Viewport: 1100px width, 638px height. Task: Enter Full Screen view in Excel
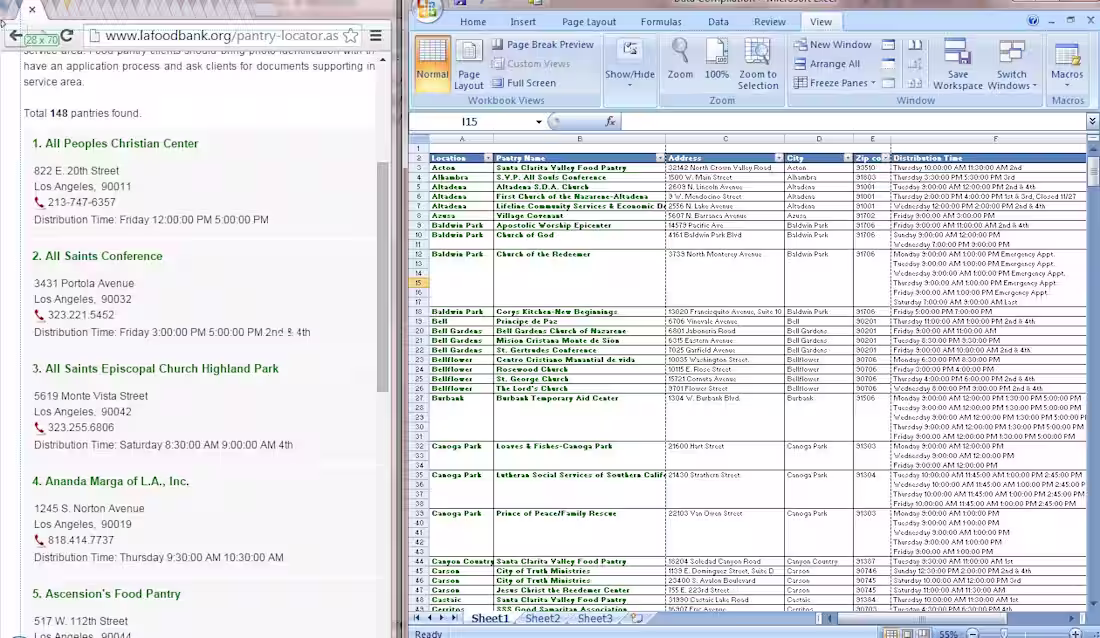523,83
